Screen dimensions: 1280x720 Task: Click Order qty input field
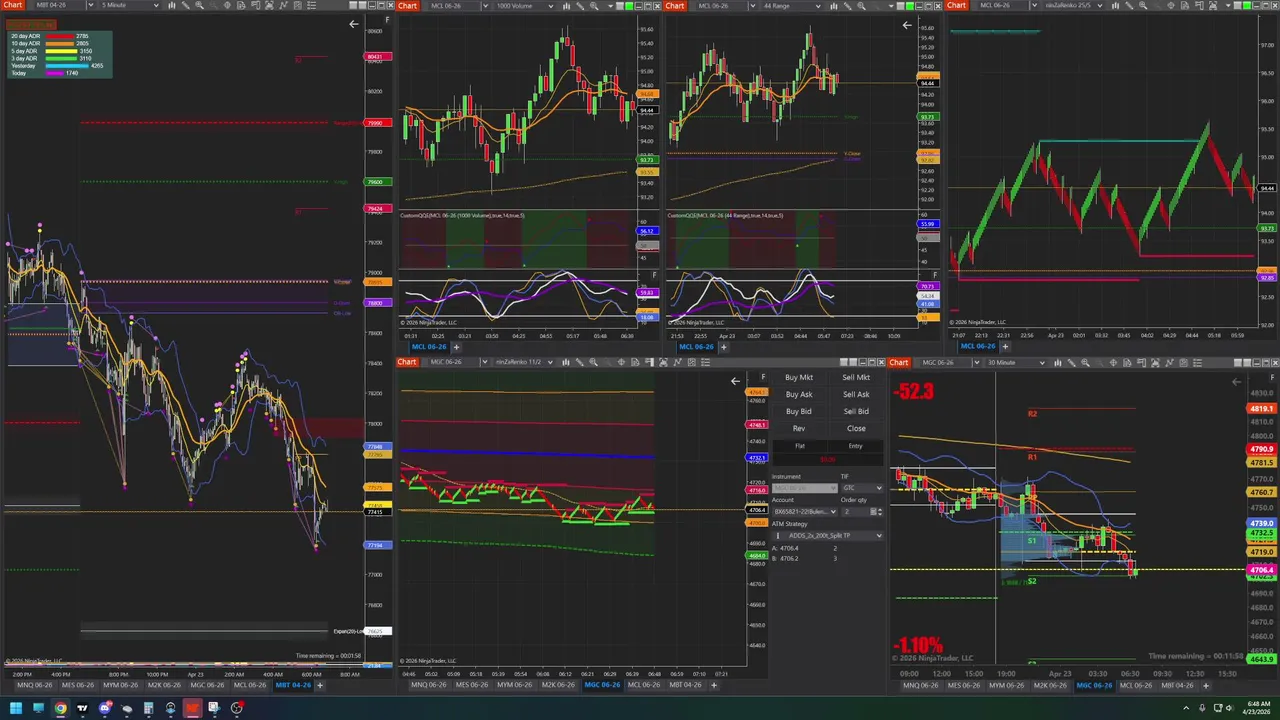[855, 511]
